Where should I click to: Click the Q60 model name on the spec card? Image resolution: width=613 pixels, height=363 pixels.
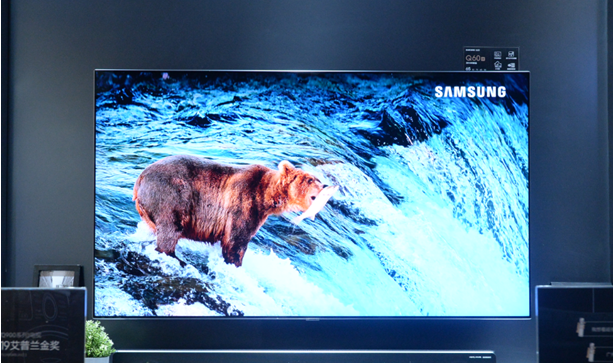pyautogui.click(x=475, y=58)
